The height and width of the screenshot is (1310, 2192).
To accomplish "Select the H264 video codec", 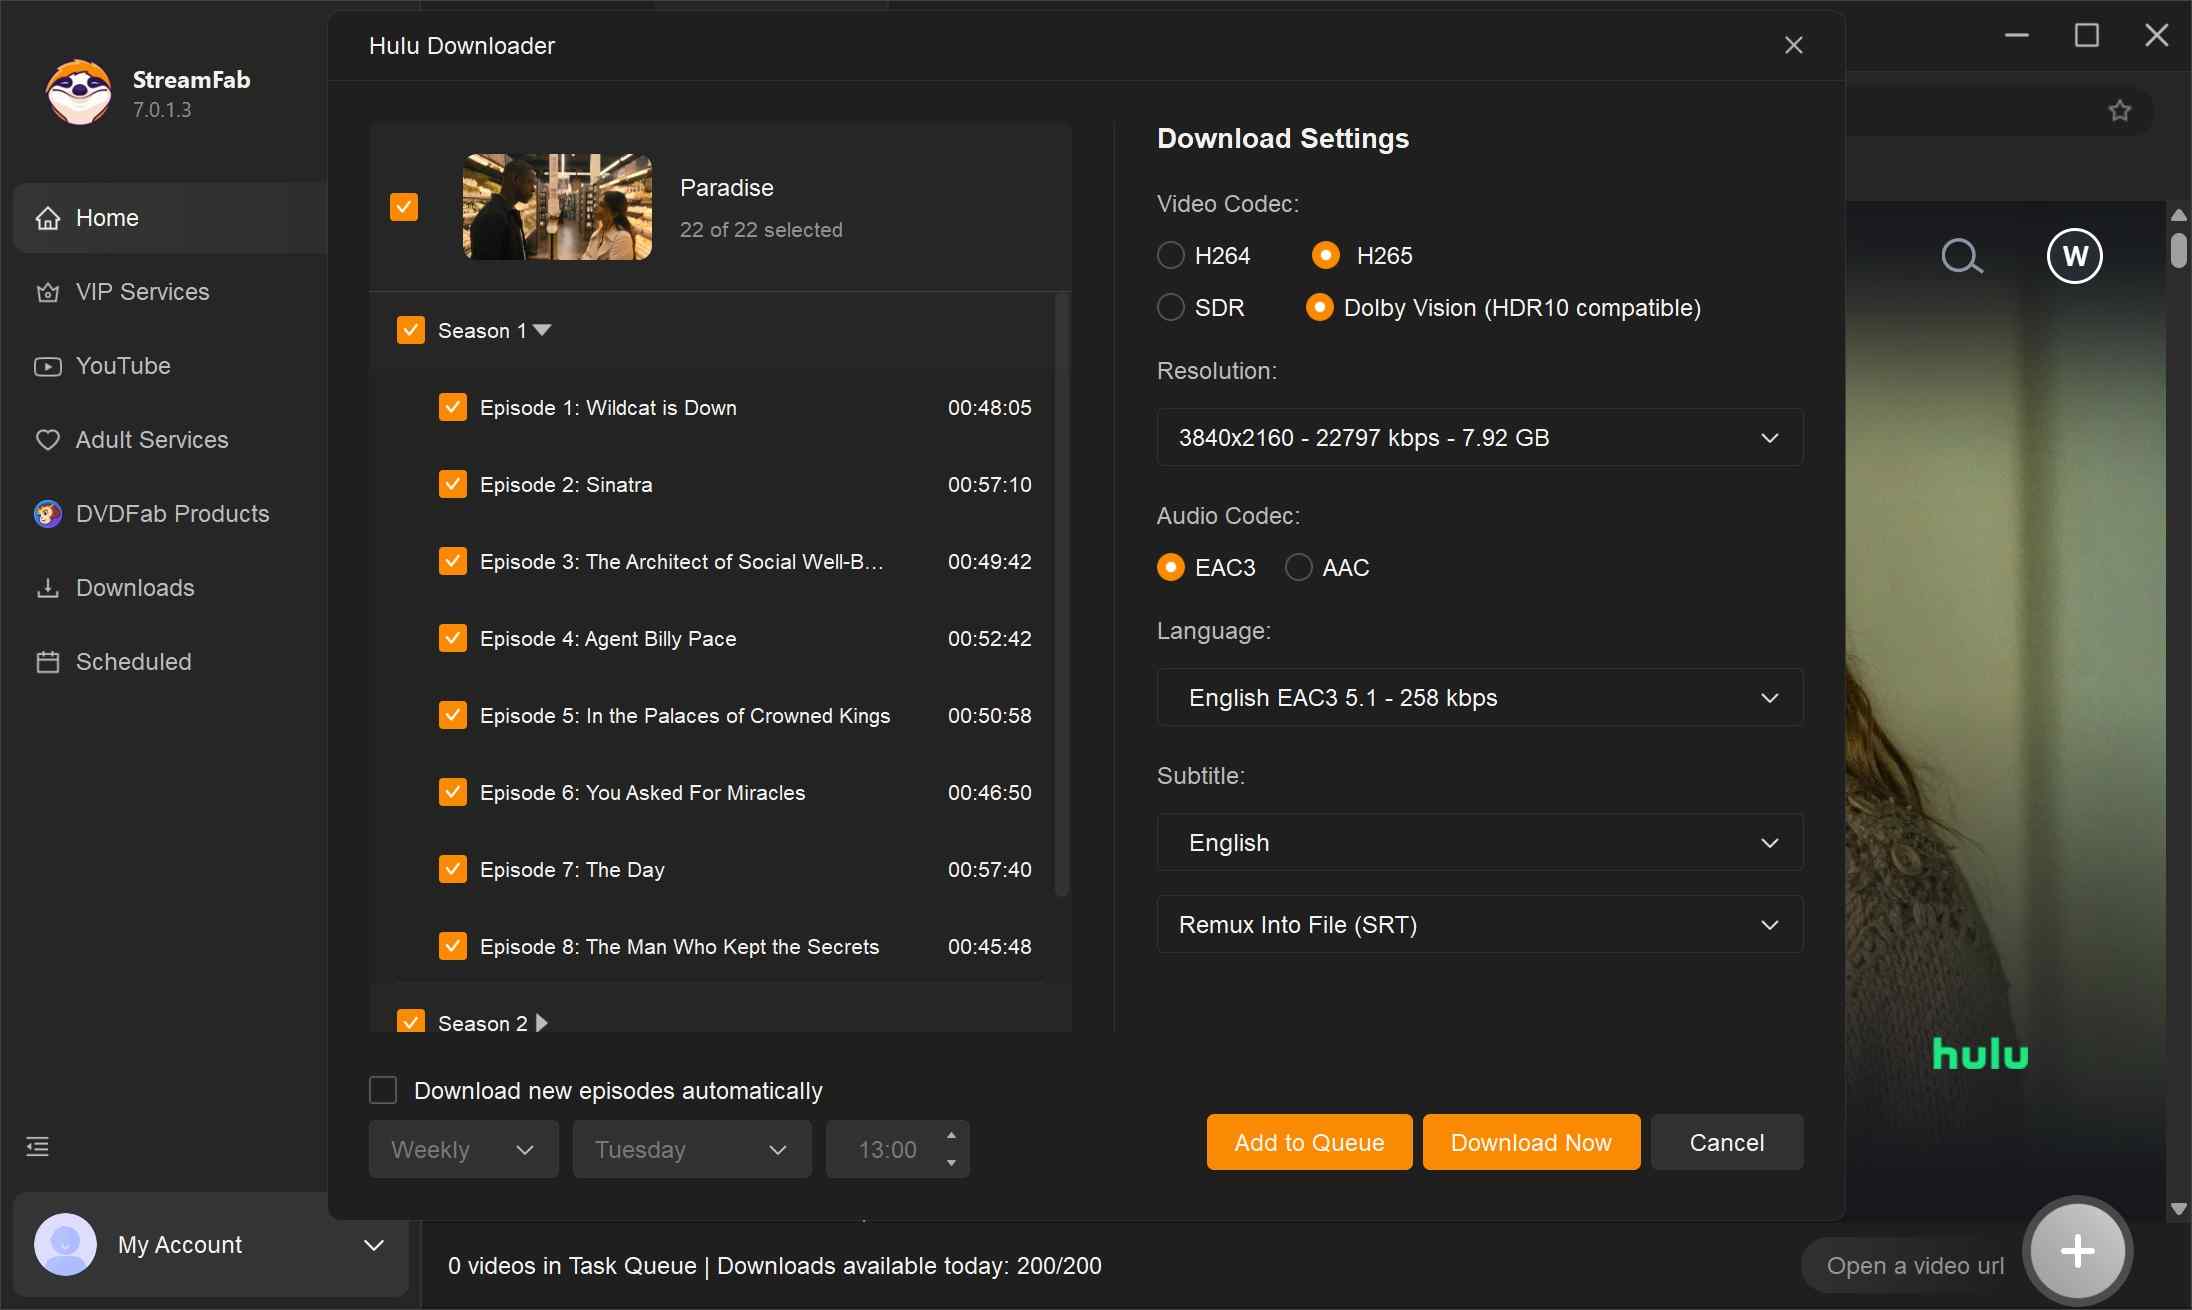I will click(x=1170, y=255).
